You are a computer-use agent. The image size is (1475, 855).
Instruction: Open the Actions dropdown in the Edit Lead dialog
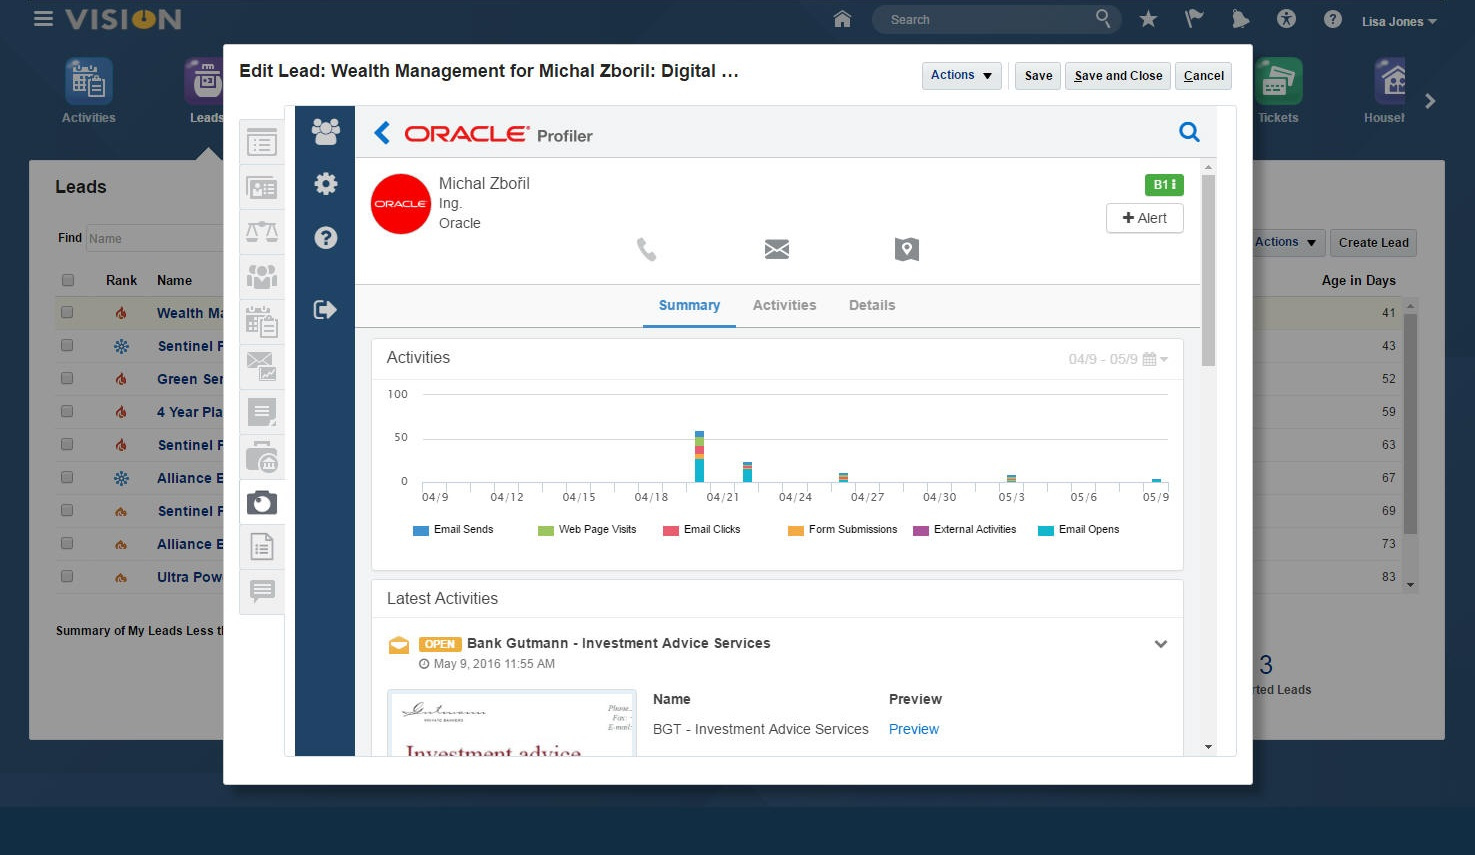point(961,75)
